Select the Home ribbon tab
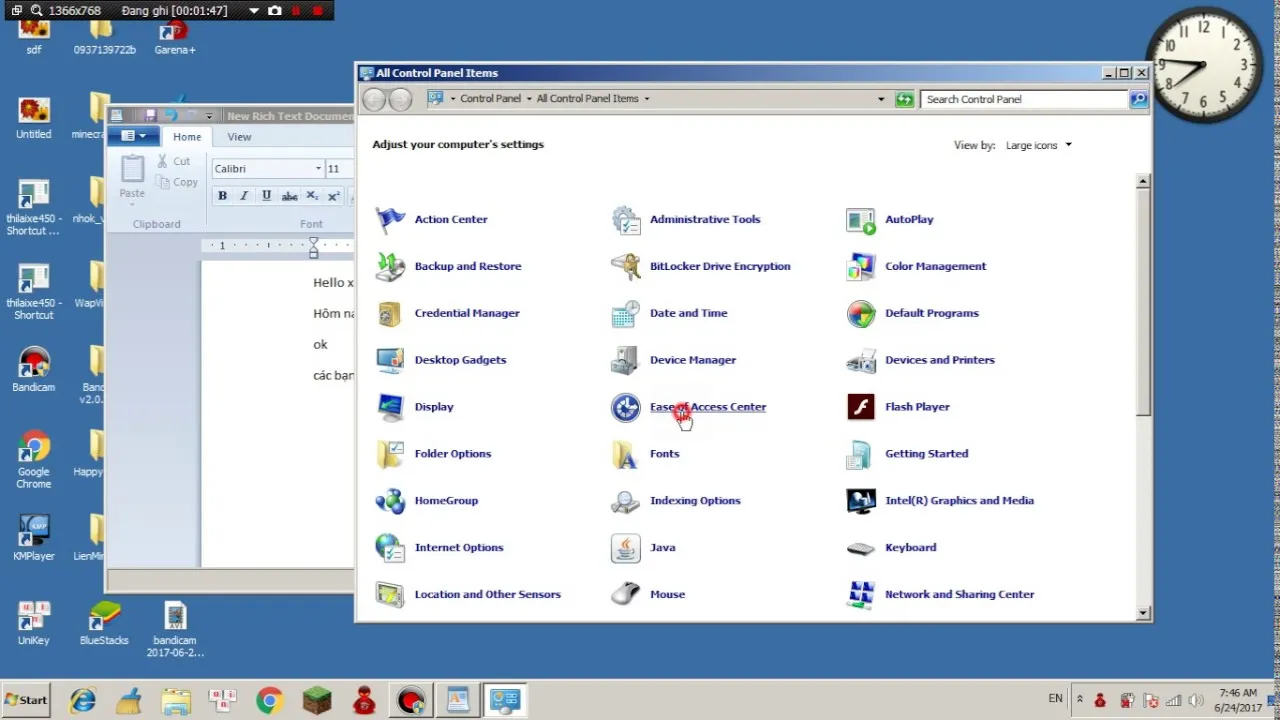 pyautogui.click(x=187, y=136)
